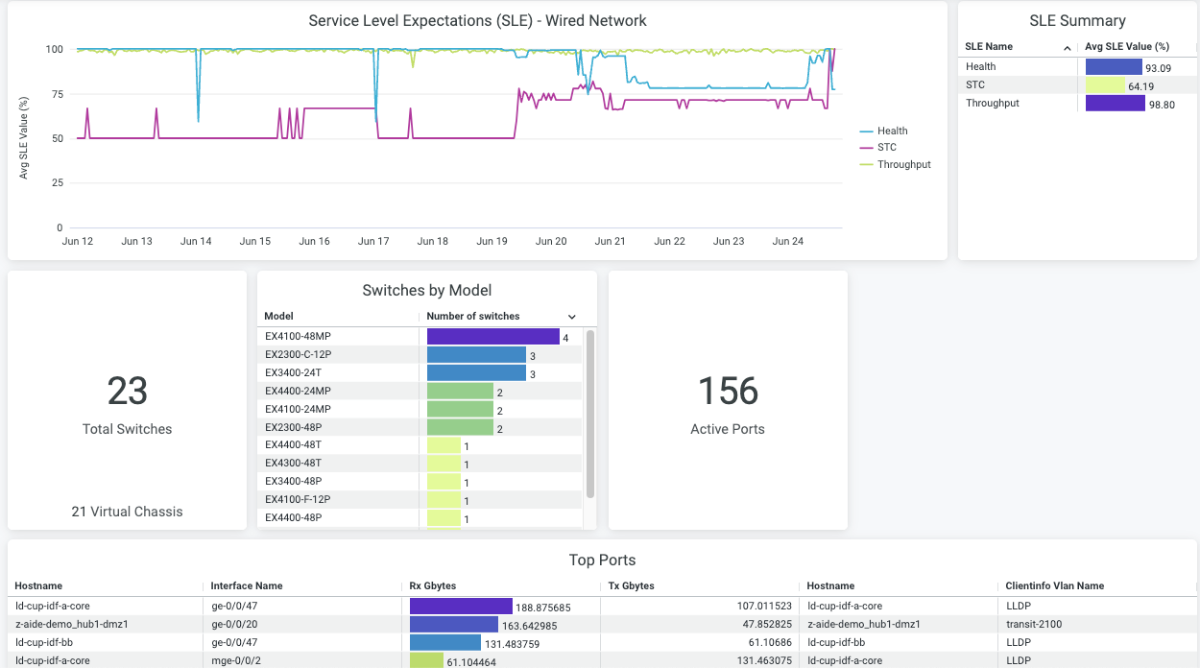The height and width of the screenshot is (668, 1200).
Task: Open the Switches by Model panel title menu
Action: tap(427, 291)
